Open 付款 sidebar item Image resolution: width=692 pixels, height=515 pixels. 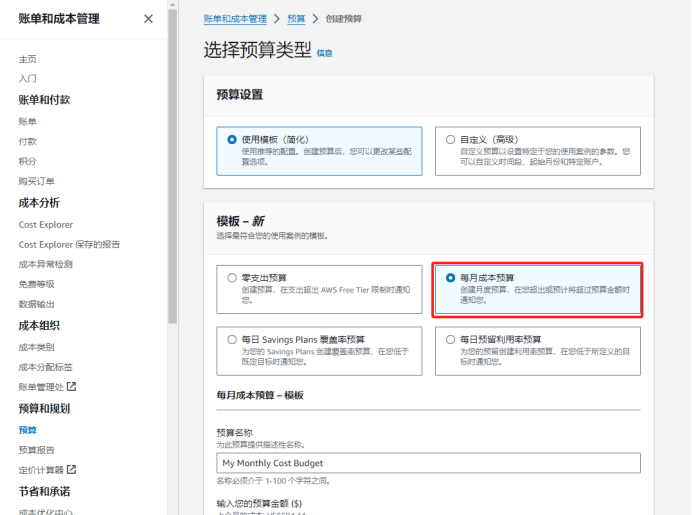[x=27, y=141]
